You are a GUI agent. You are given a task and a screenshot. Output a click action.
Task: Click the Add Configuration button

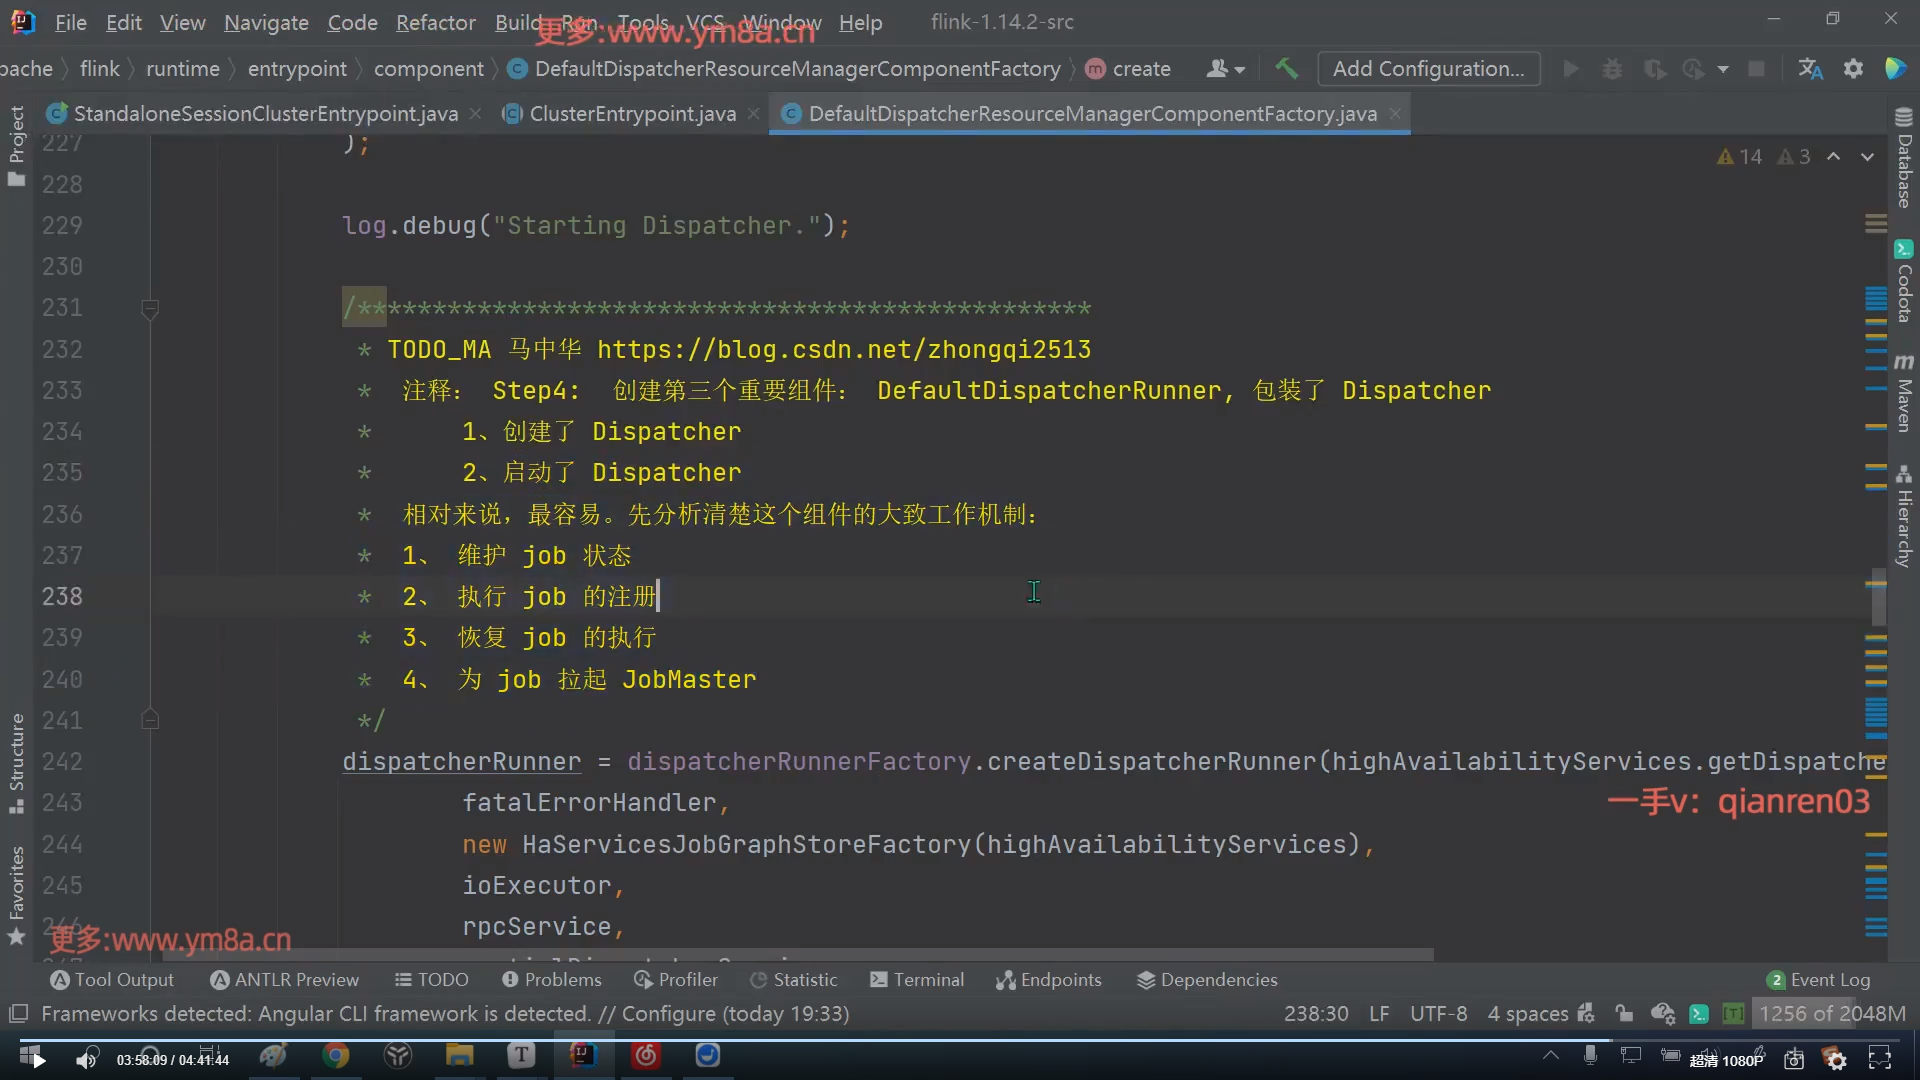click(1428, 69)
